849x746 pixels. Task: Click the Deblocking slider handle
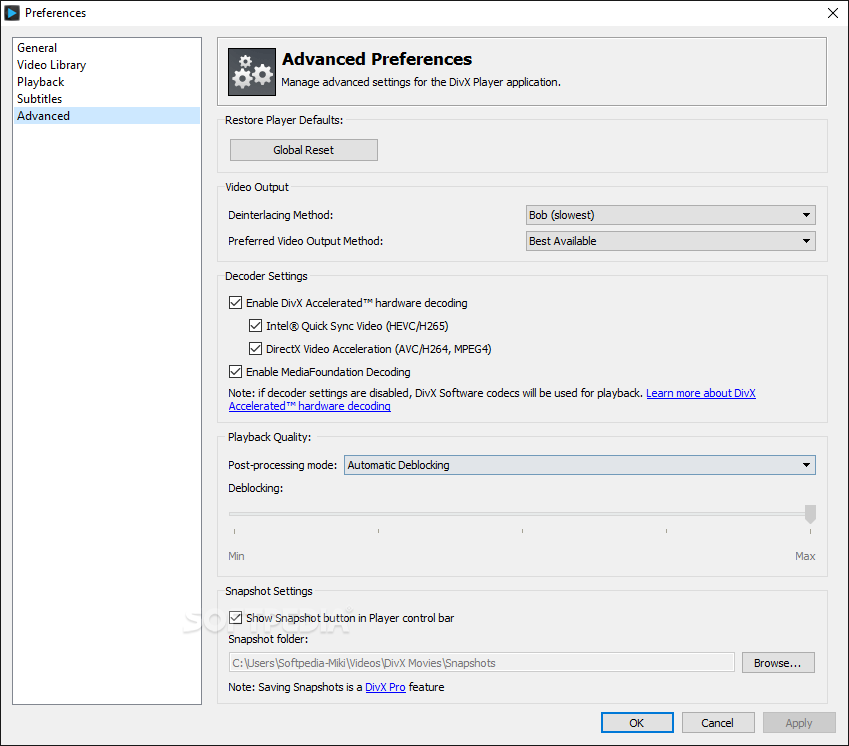point(810,514)
